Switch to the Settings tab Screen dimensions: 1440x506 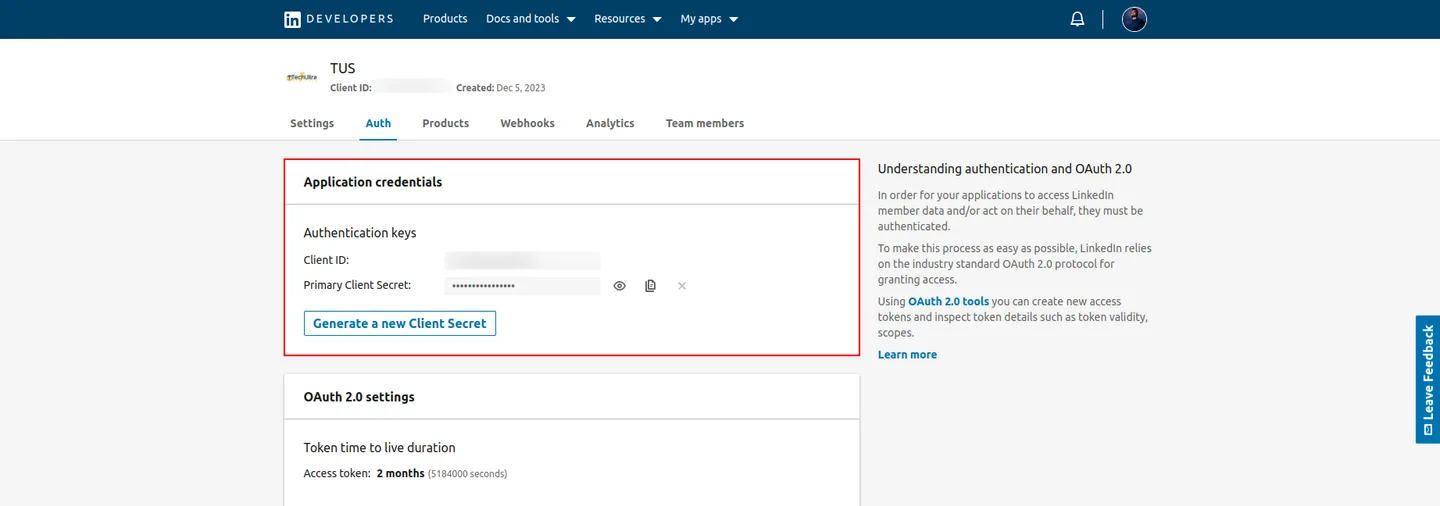312,123
